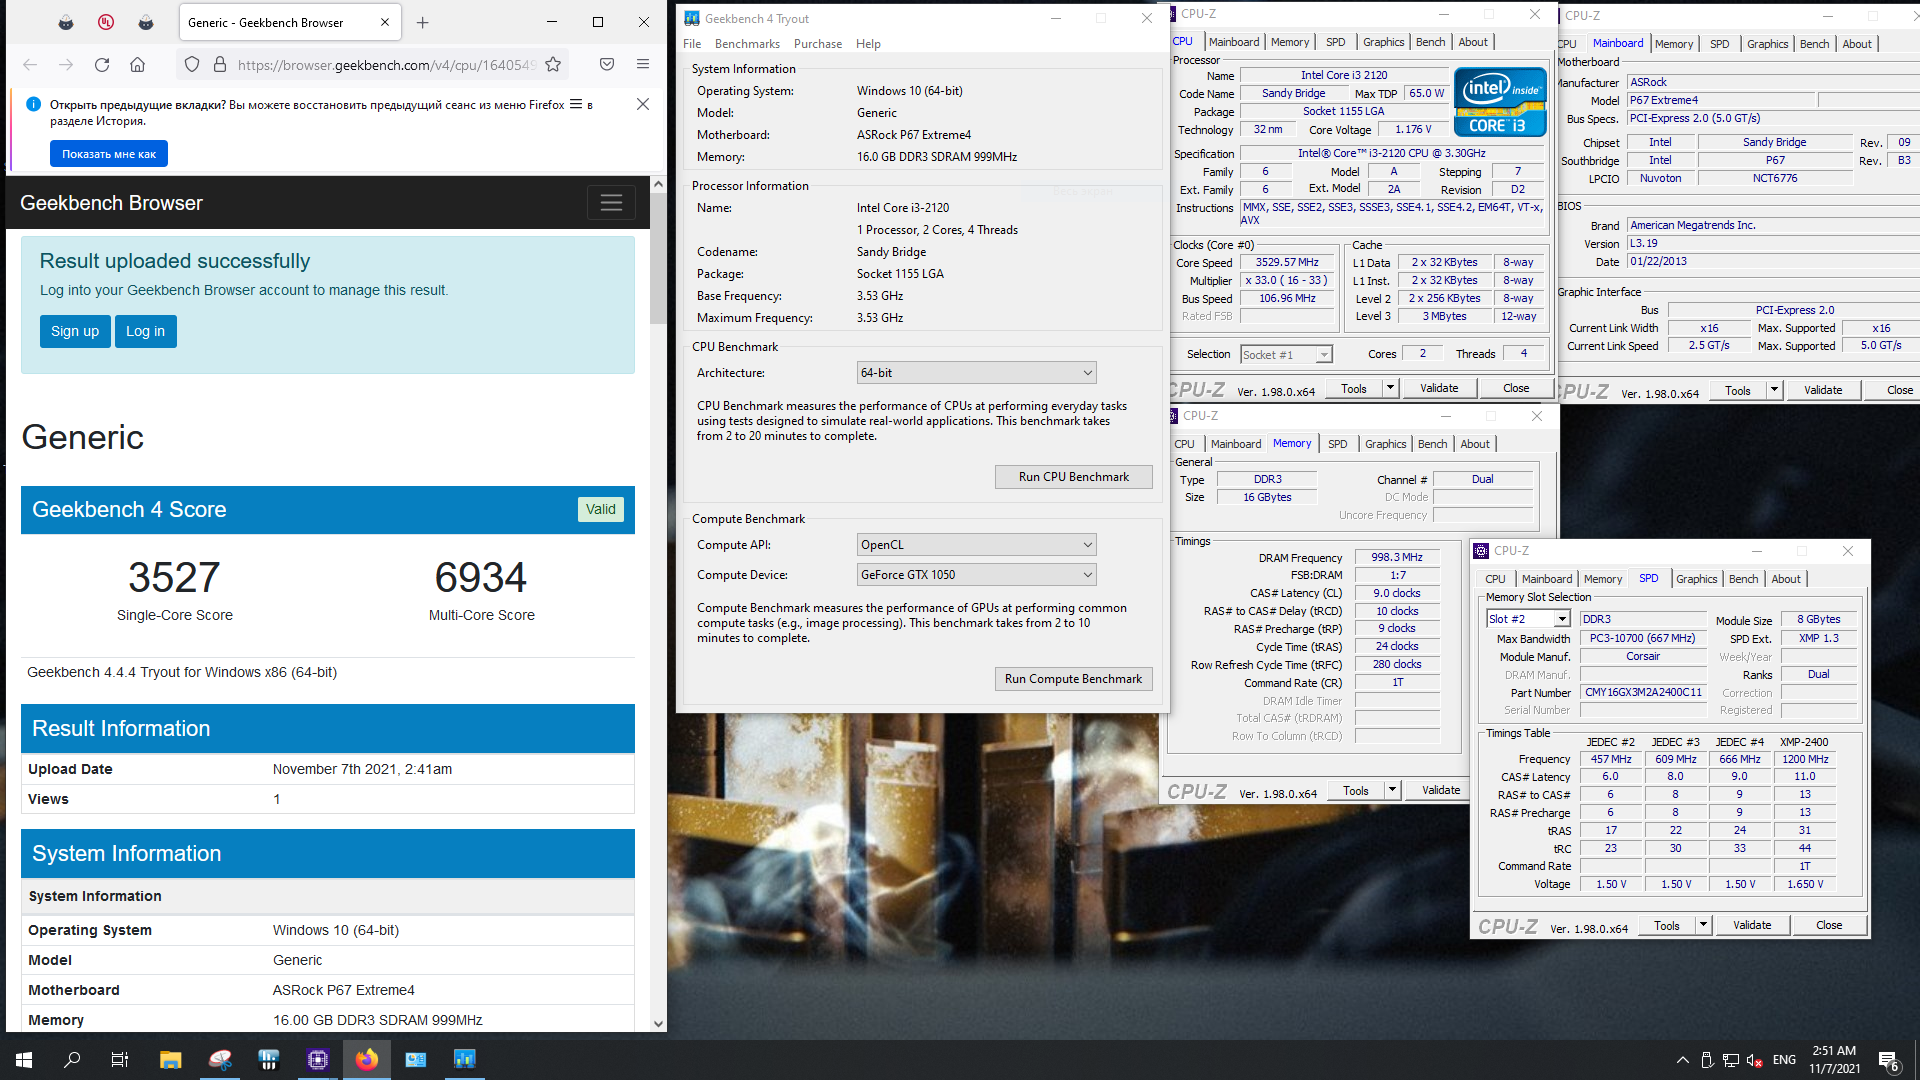The width and height of the screenshot is (1920, 1080).
Task: Go to the Firefox home page
Action: click(138, 65)
